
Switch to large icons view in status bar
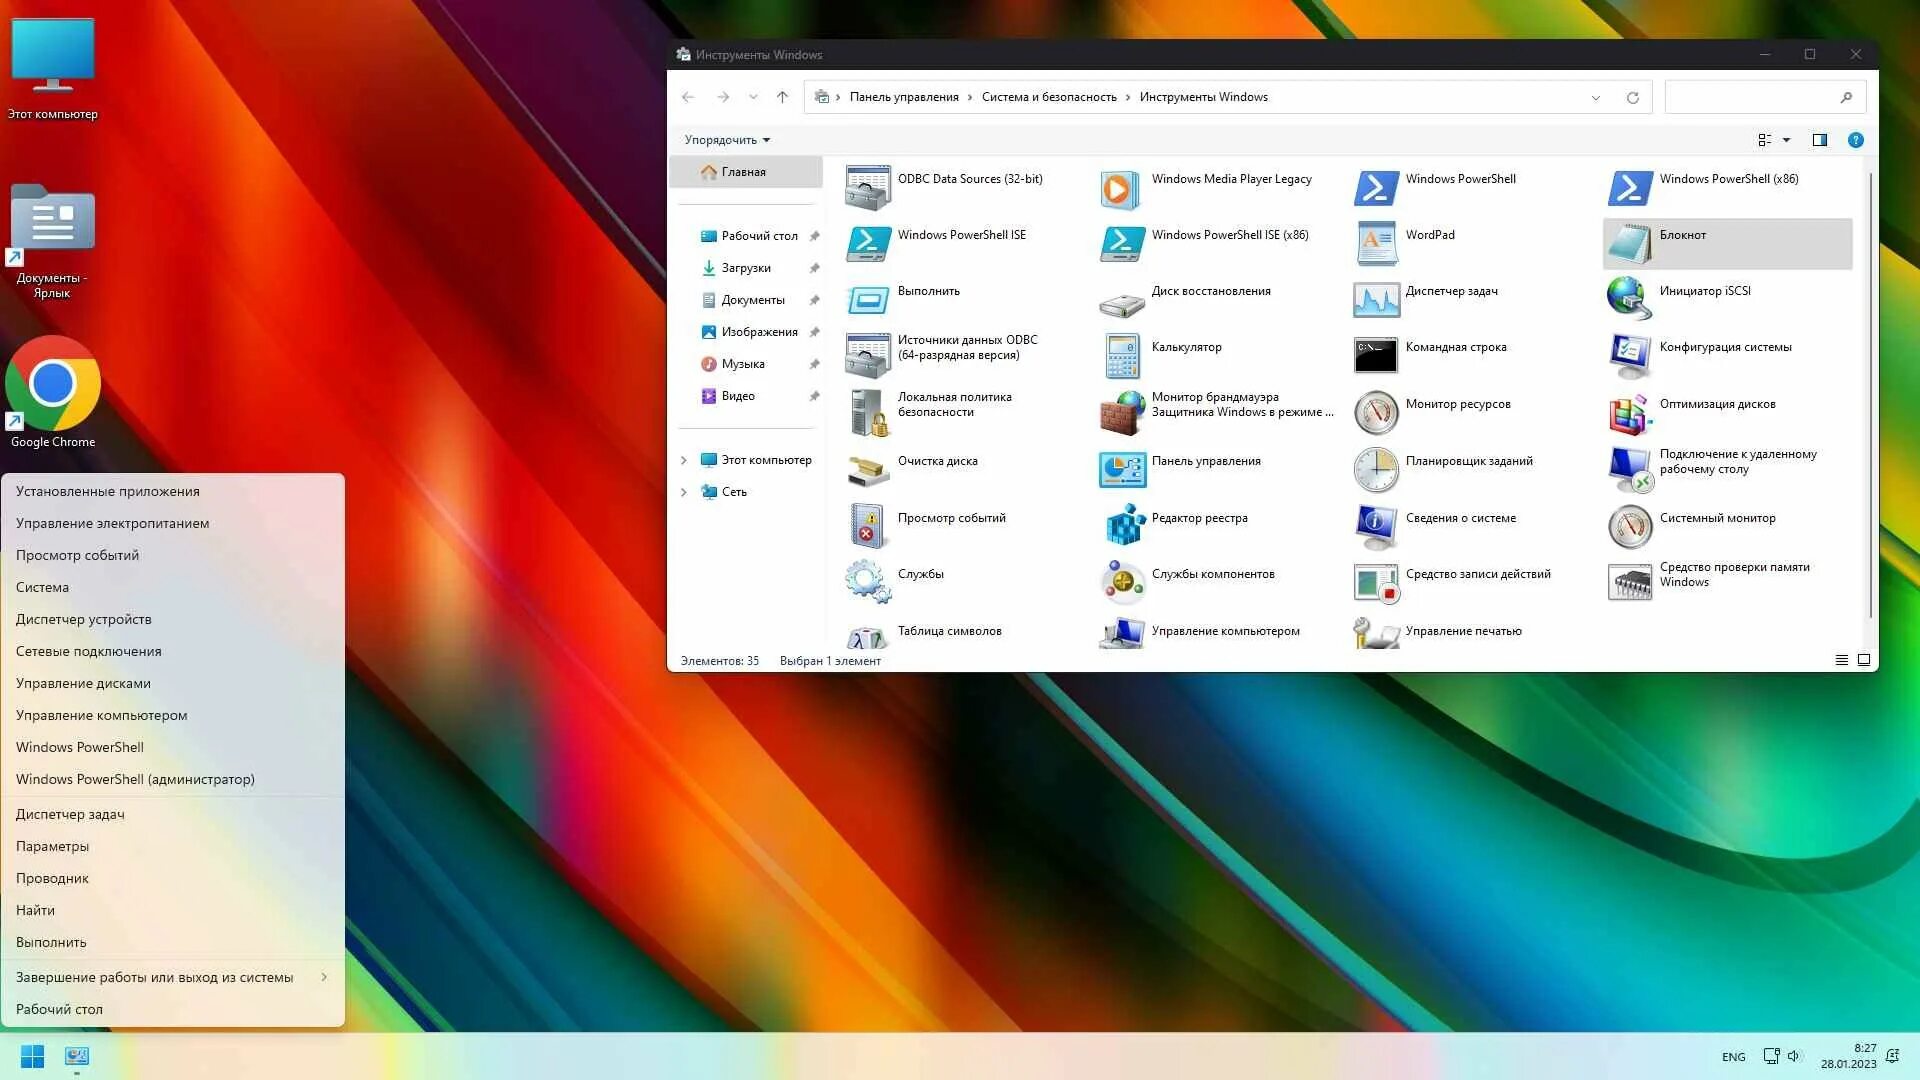click(x=1864, y=660)
